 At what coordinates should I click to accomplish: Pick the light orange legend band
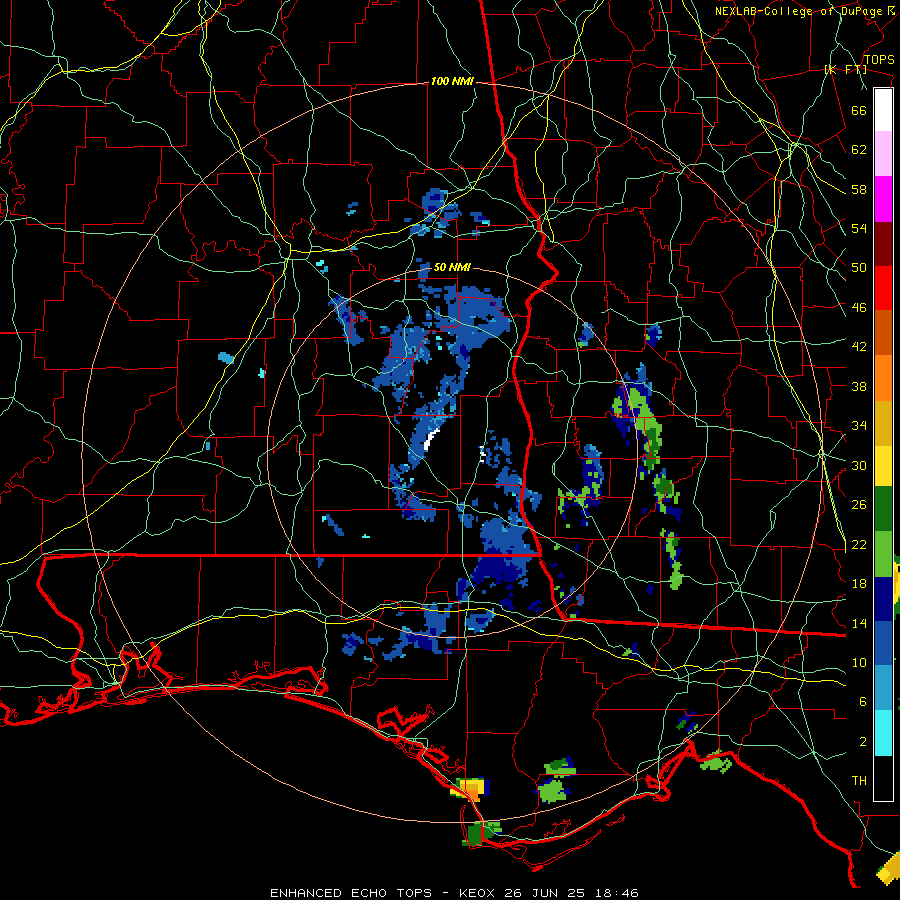click(883, 378)
